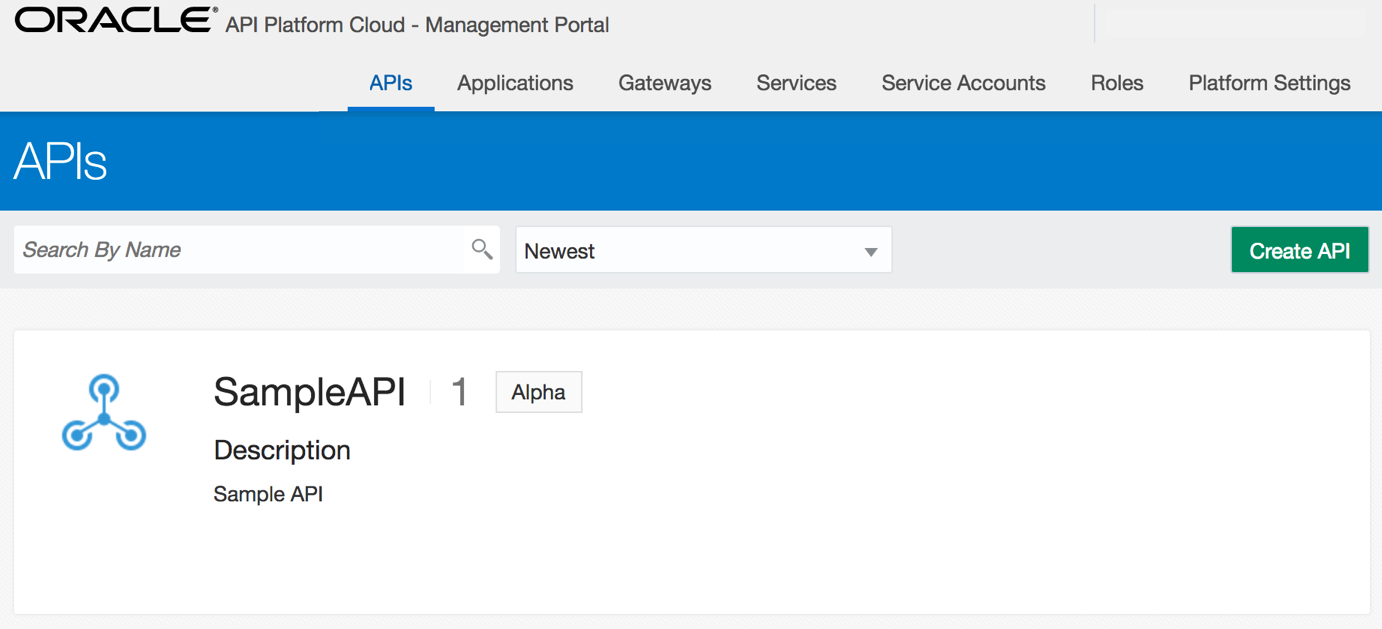
Task: Open the SampleAPI title link
Action: tap(310, 392)
